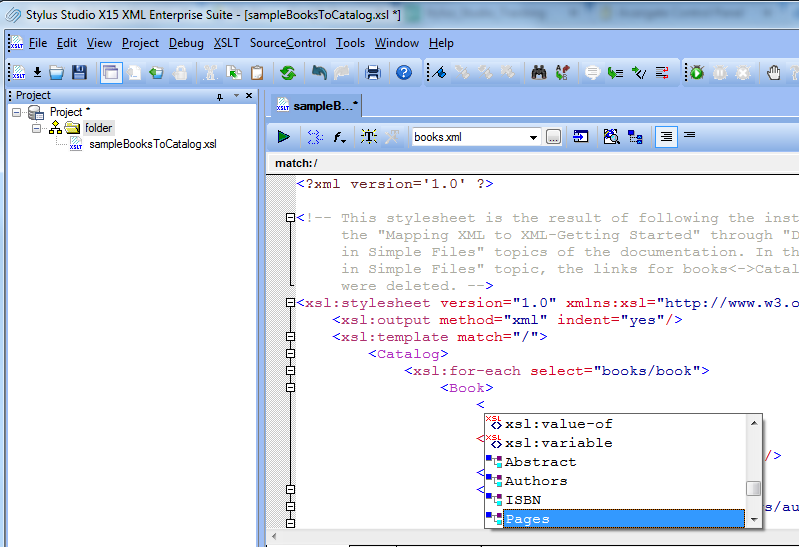Open the XSLT menu
799x547 pixels.
(x=226, y=43)
